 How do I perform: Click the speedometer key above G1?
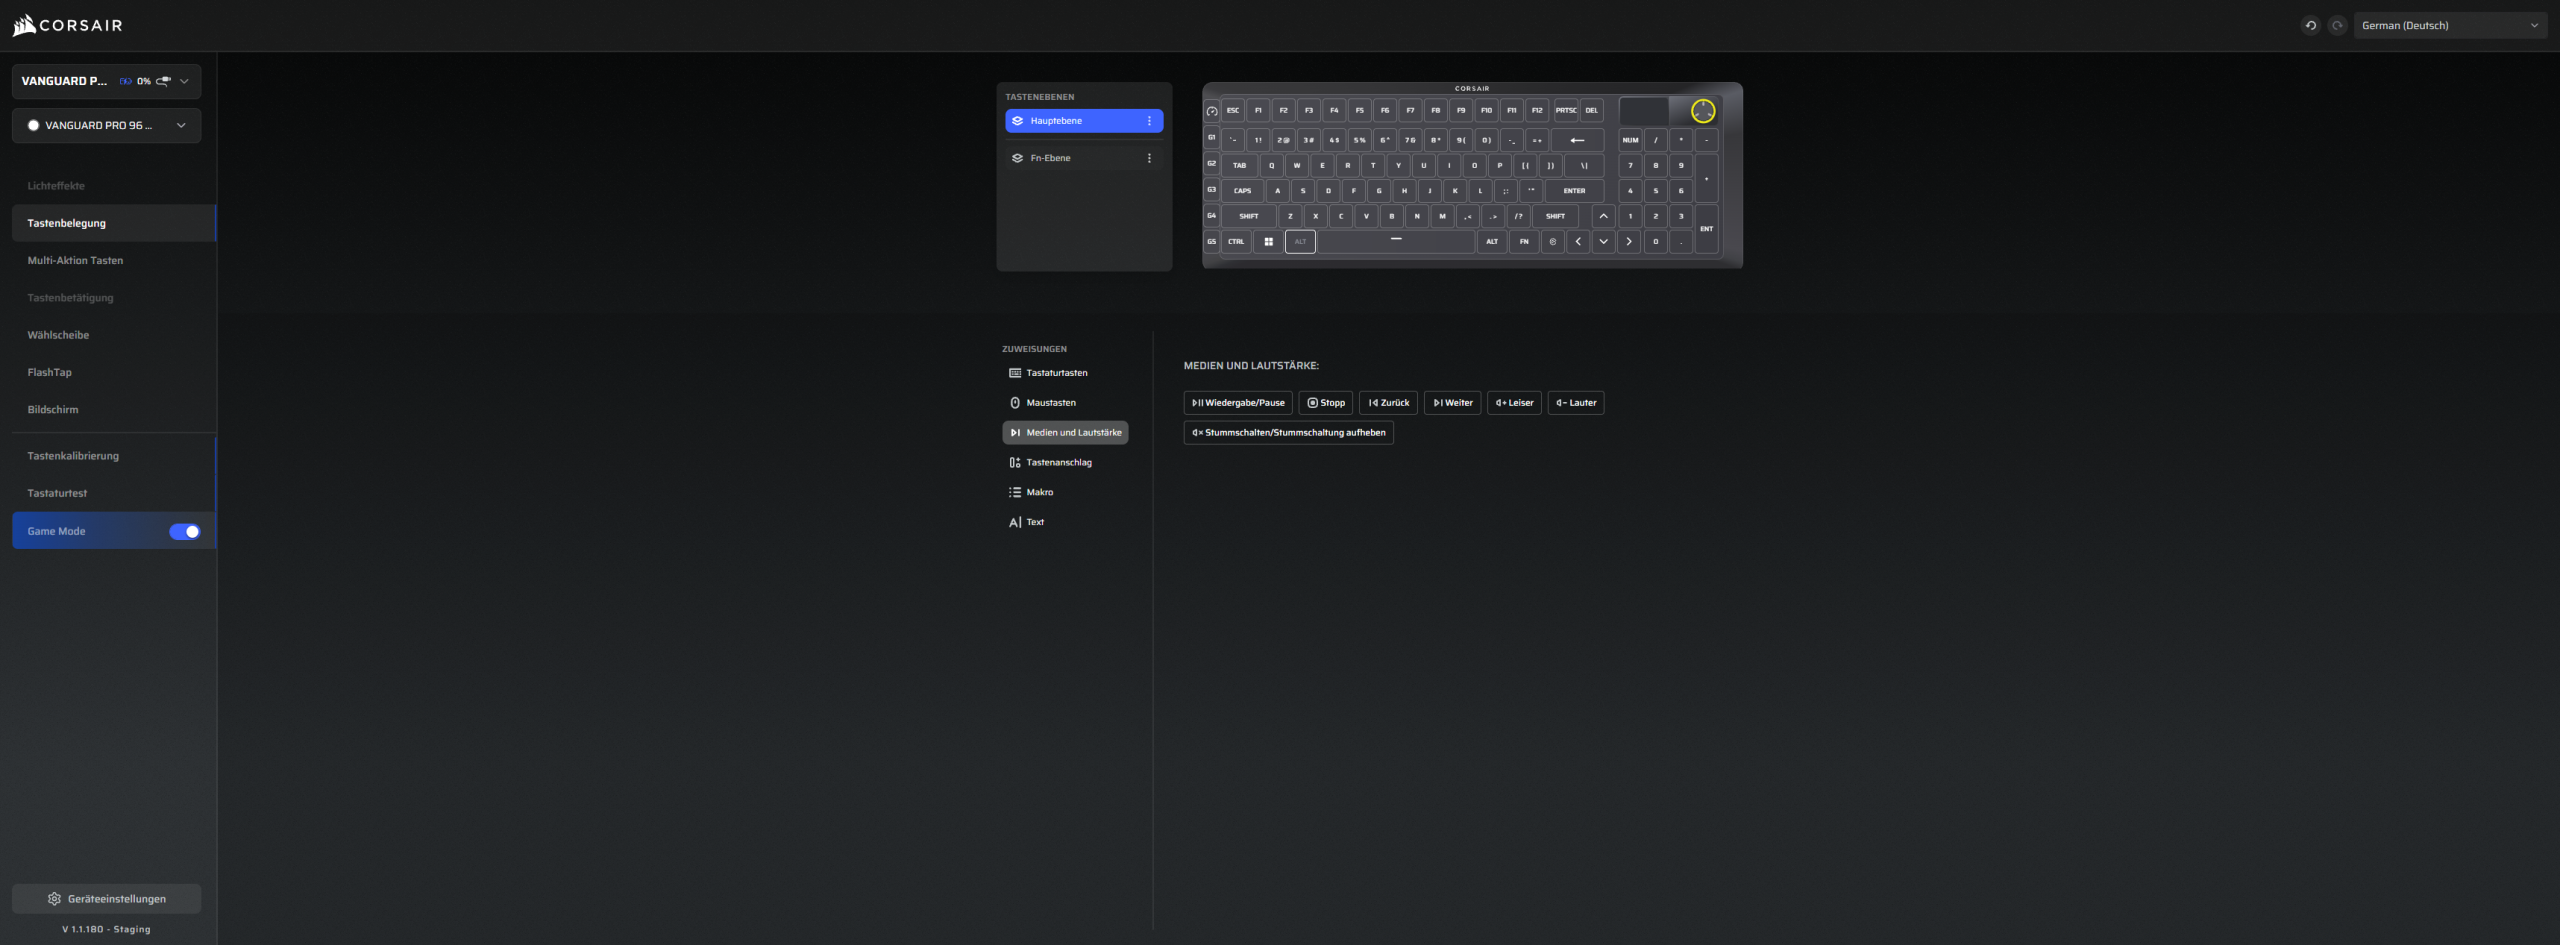click(1211, 111)
